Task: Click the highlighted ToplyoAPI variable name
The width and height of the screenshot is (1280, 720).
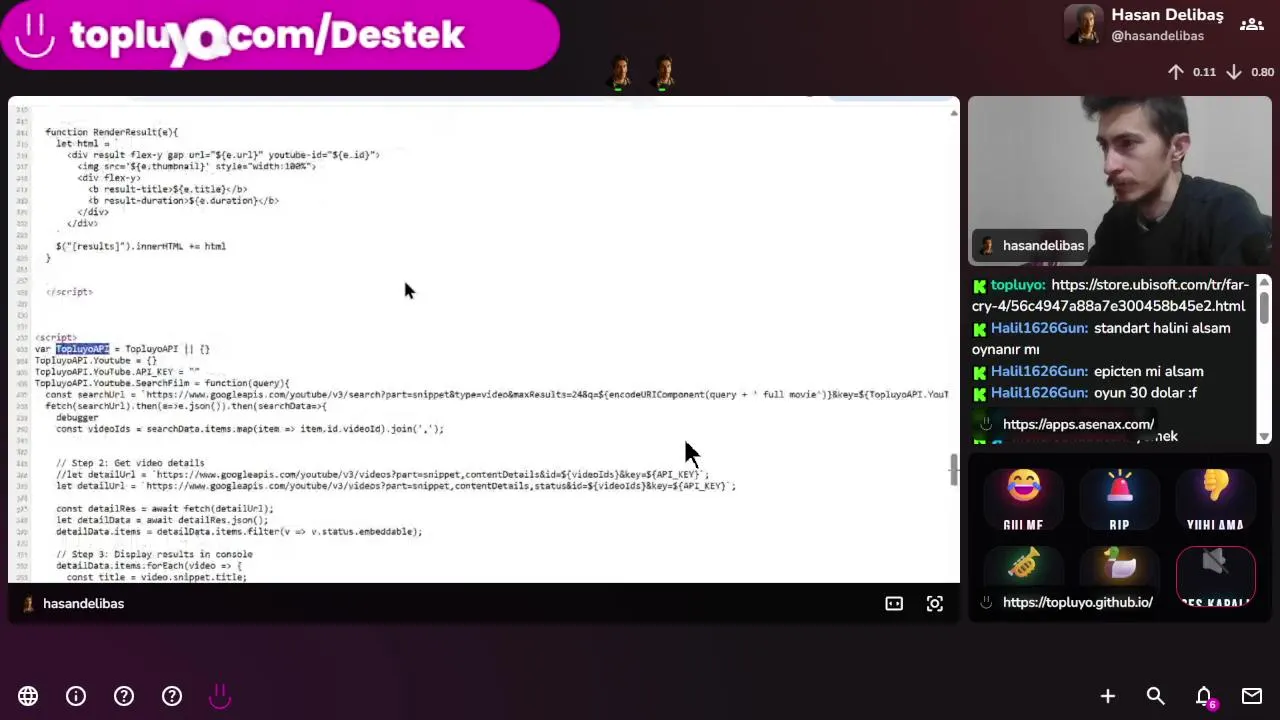Action: click(x=82, y=349)
